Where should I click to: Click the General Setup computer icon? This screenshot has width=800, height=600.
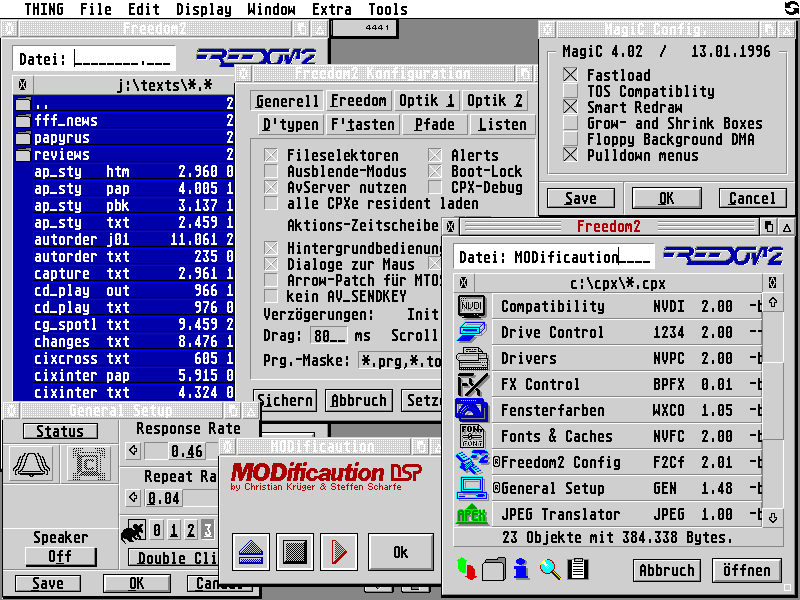point(471,488)
